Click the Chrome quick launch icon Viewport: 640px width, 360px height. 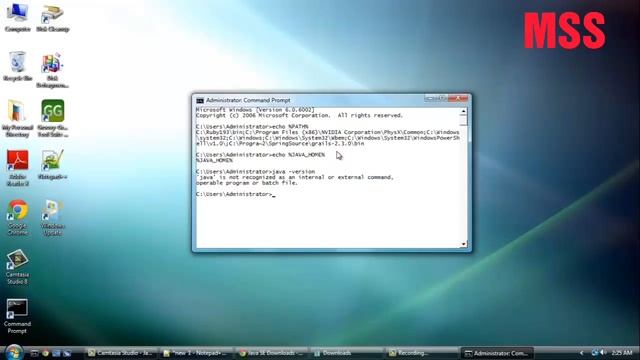[45, 353]
